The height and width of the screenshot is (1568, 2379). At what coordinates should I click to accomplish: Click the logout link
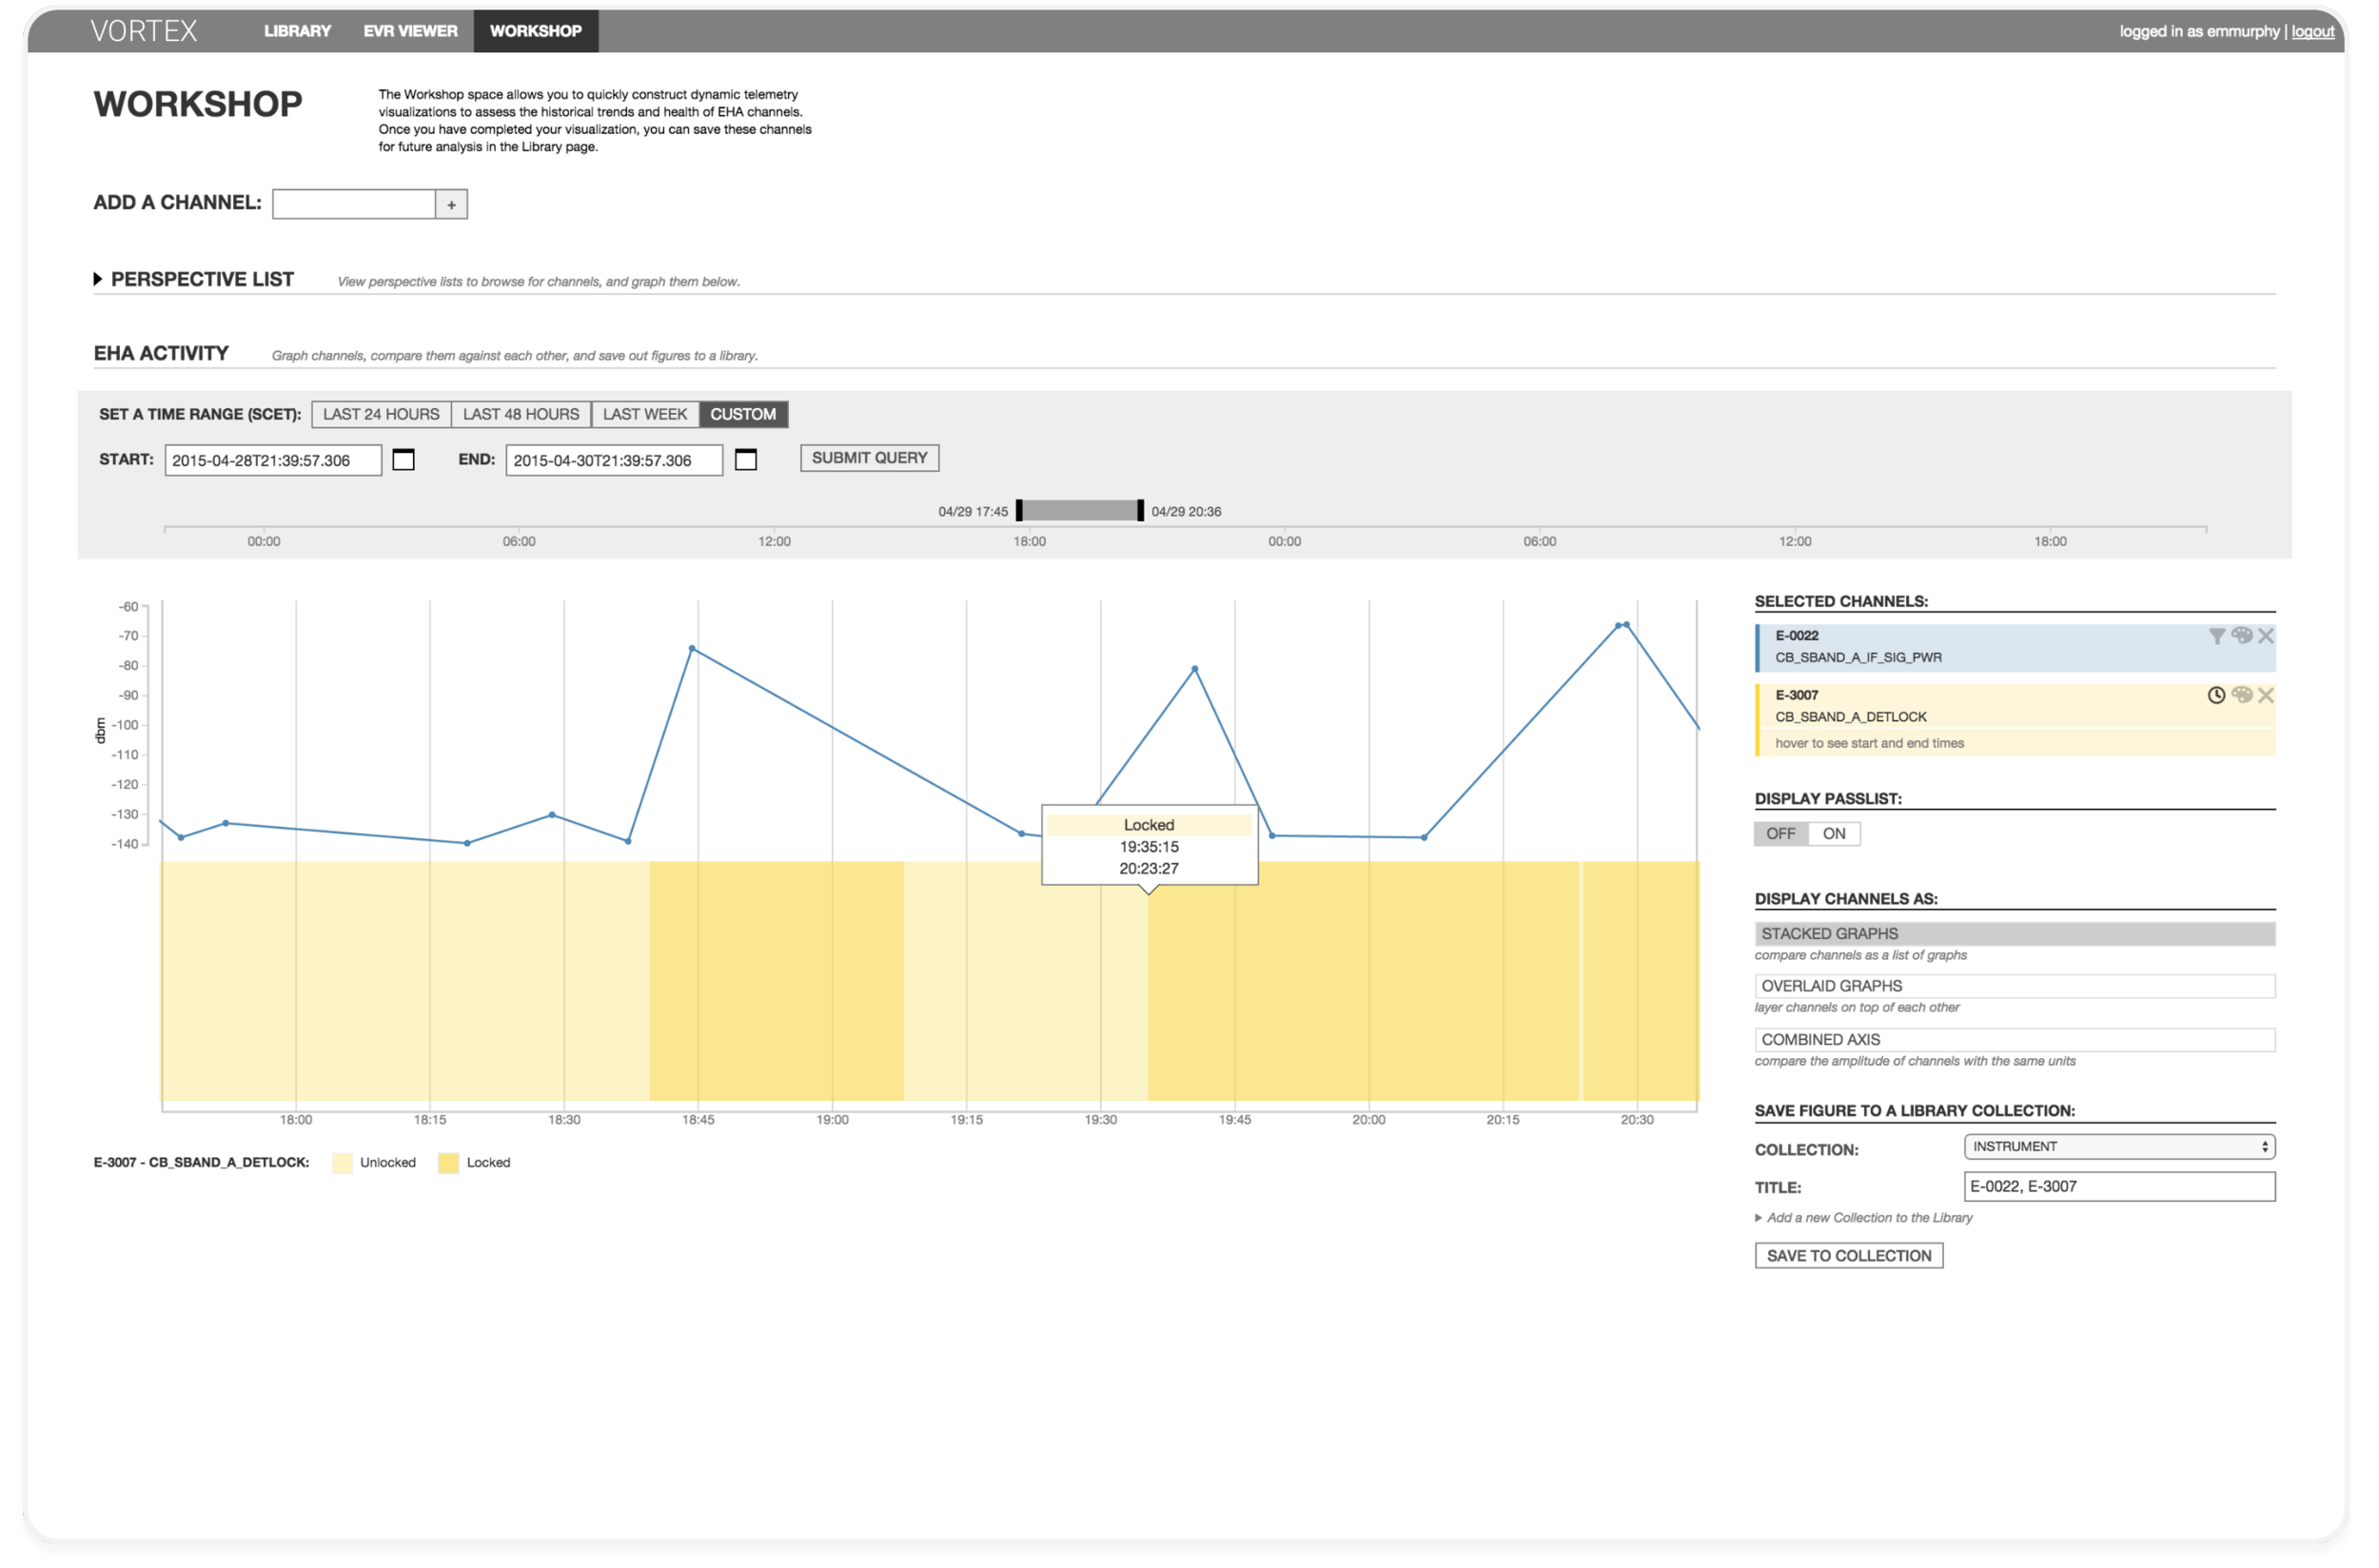tap(2312, 31)
